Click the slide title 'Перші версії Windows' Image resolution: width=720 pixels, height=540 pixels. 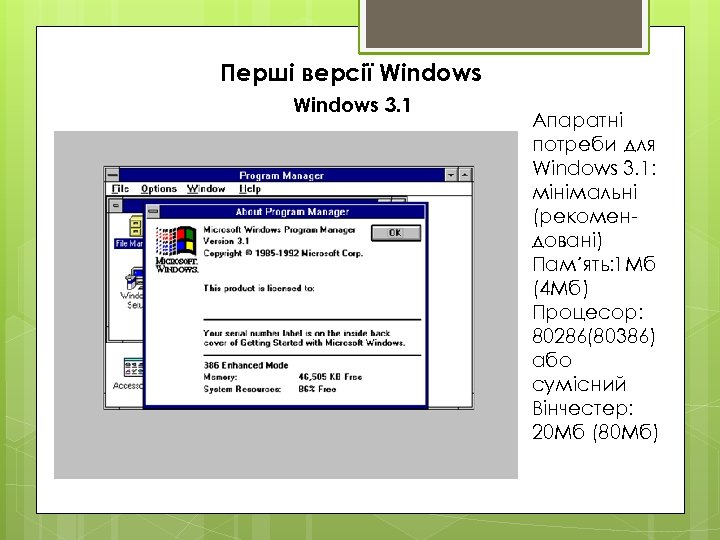pyautogui.click(x=351, y=73)
